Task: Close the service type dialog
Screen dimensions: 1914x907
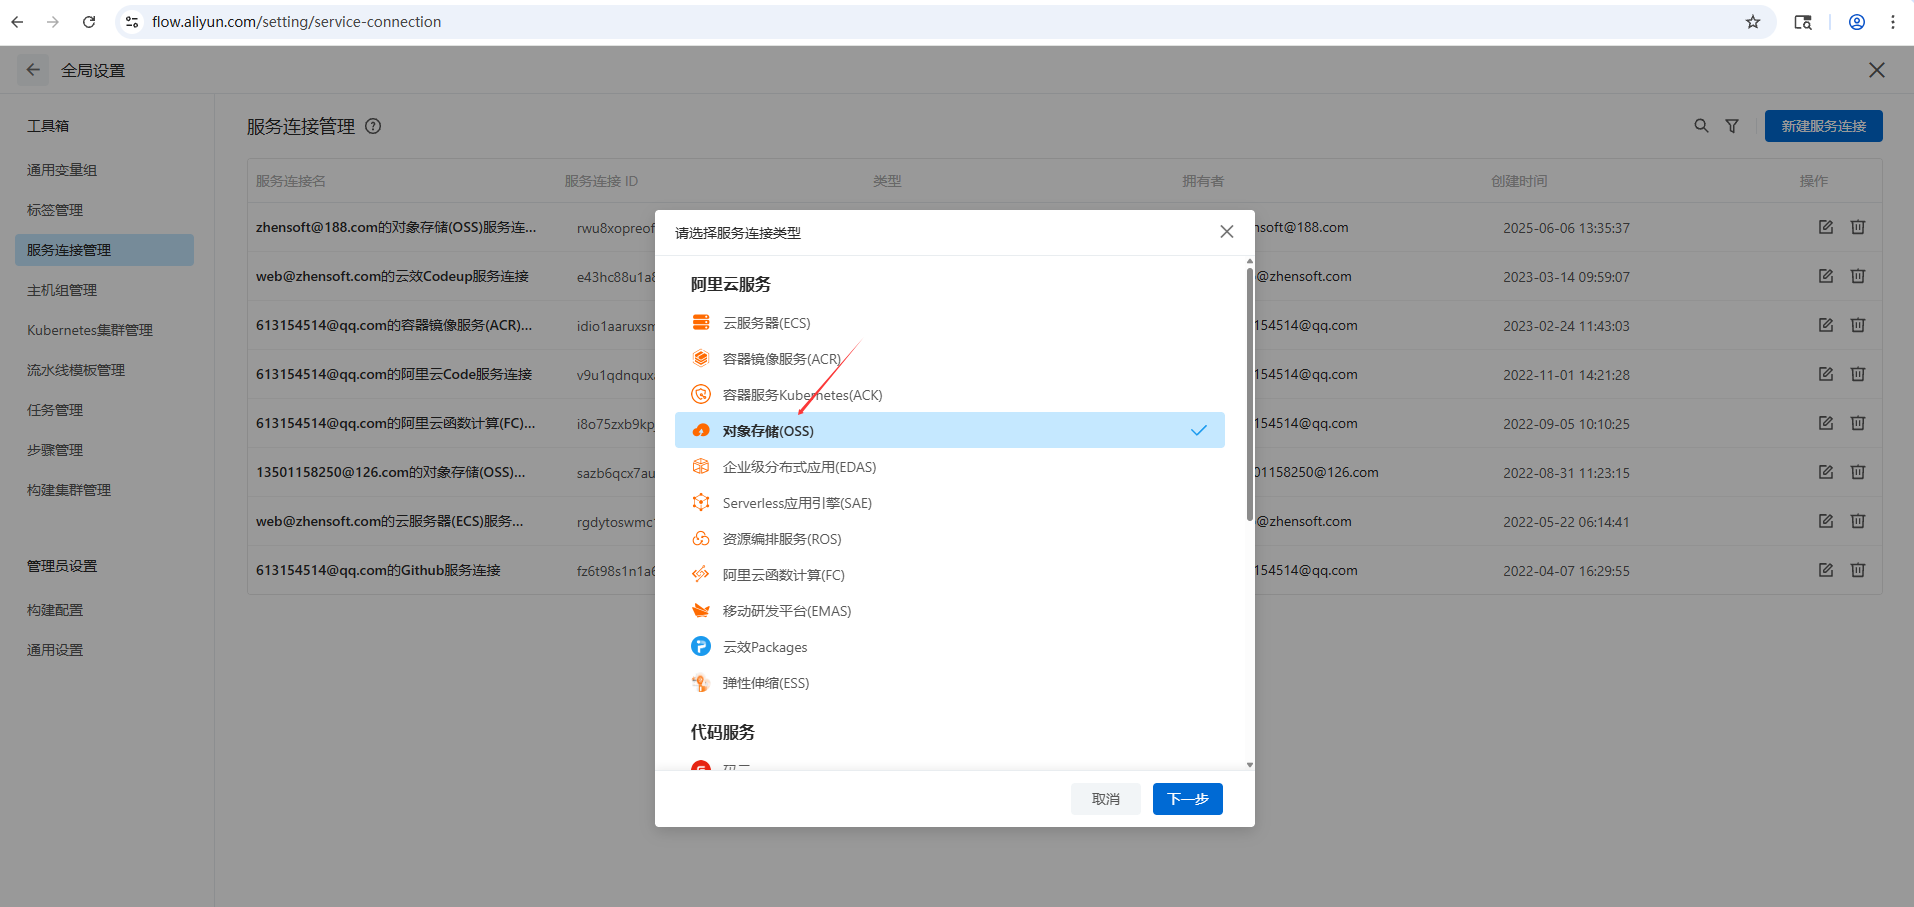Action: (x=1227, y=232)
